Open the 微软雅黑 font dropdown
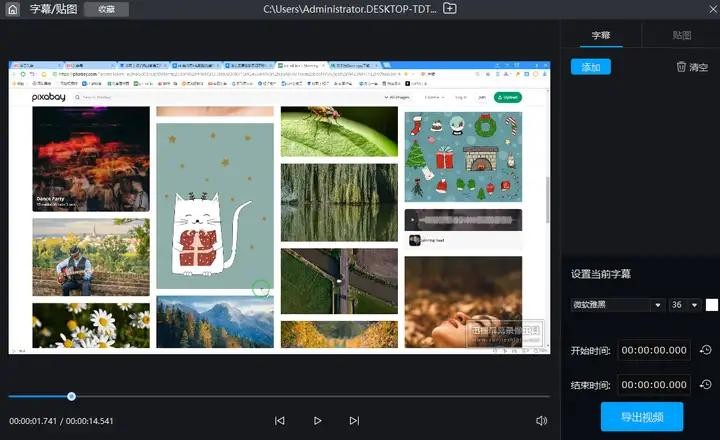This screenshot has width=720, height=440. (618, 305)
